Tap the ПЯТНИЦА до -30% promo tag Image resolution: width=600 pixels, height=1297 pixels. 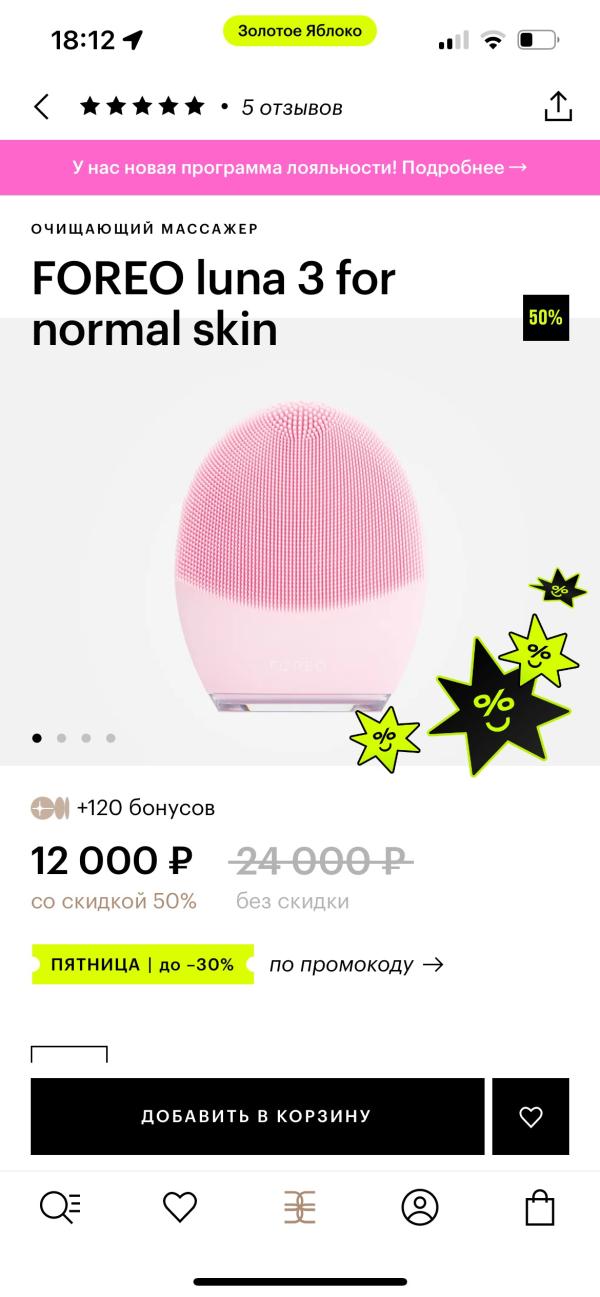tap(143, 965)
